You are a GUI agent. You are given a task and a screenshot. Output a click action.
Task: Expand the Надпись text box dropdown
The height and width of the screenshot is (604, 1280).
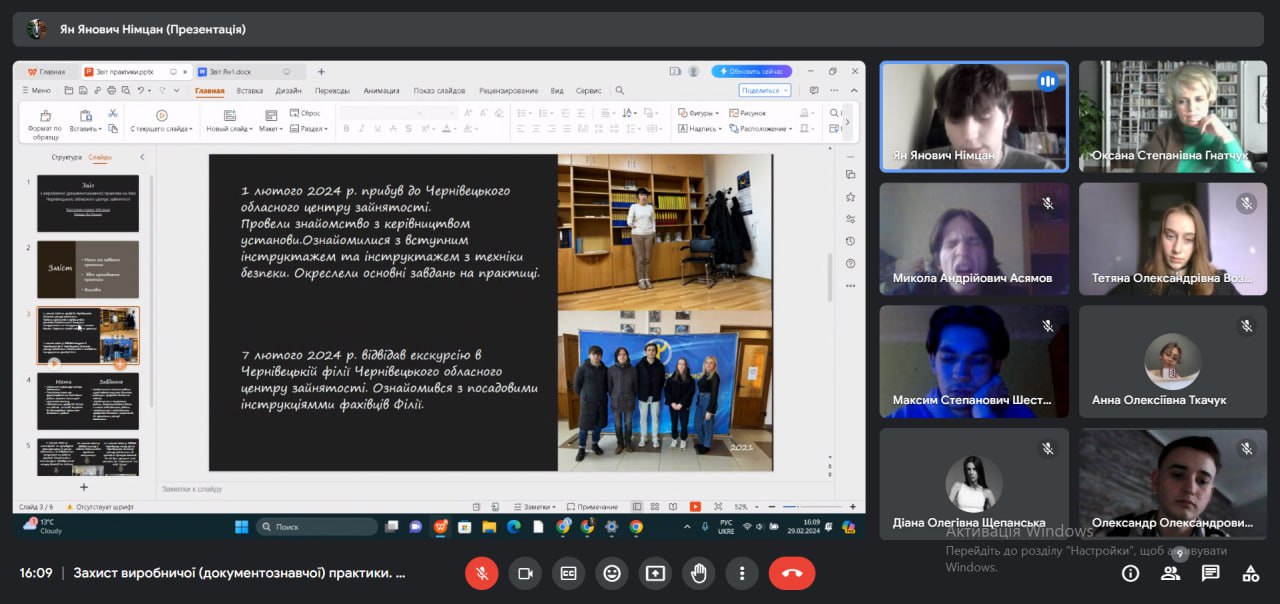[700, 129]
